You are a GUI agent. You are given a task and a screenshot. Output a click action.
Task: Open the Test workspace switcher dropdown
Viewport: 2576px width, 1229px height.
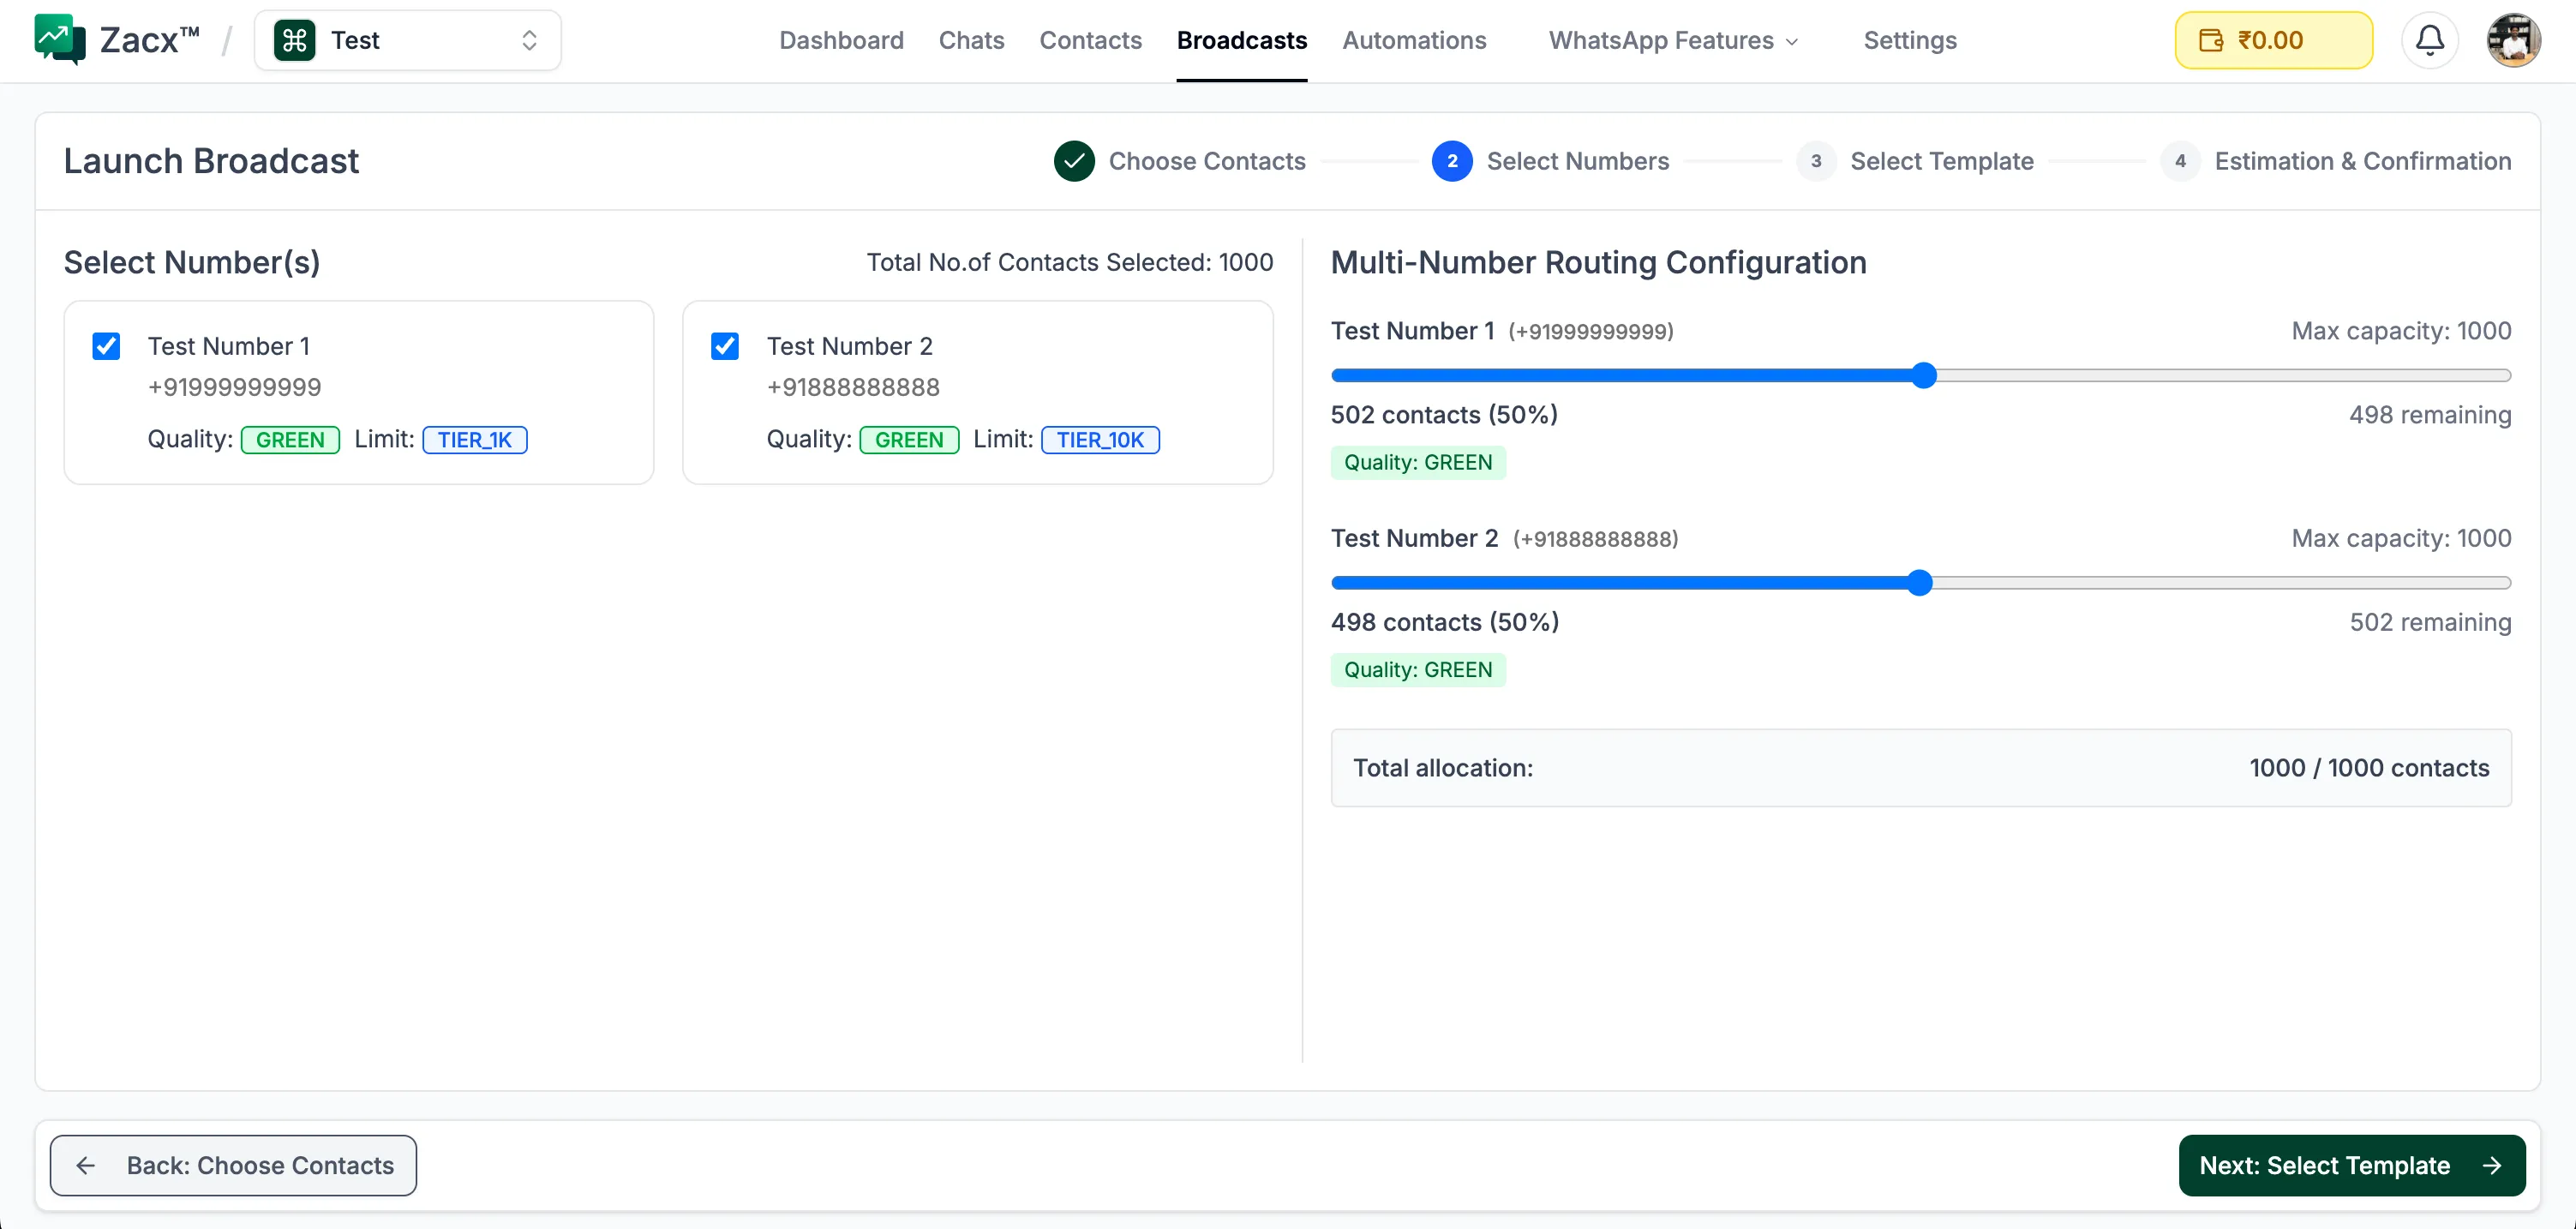pos(408,40)
